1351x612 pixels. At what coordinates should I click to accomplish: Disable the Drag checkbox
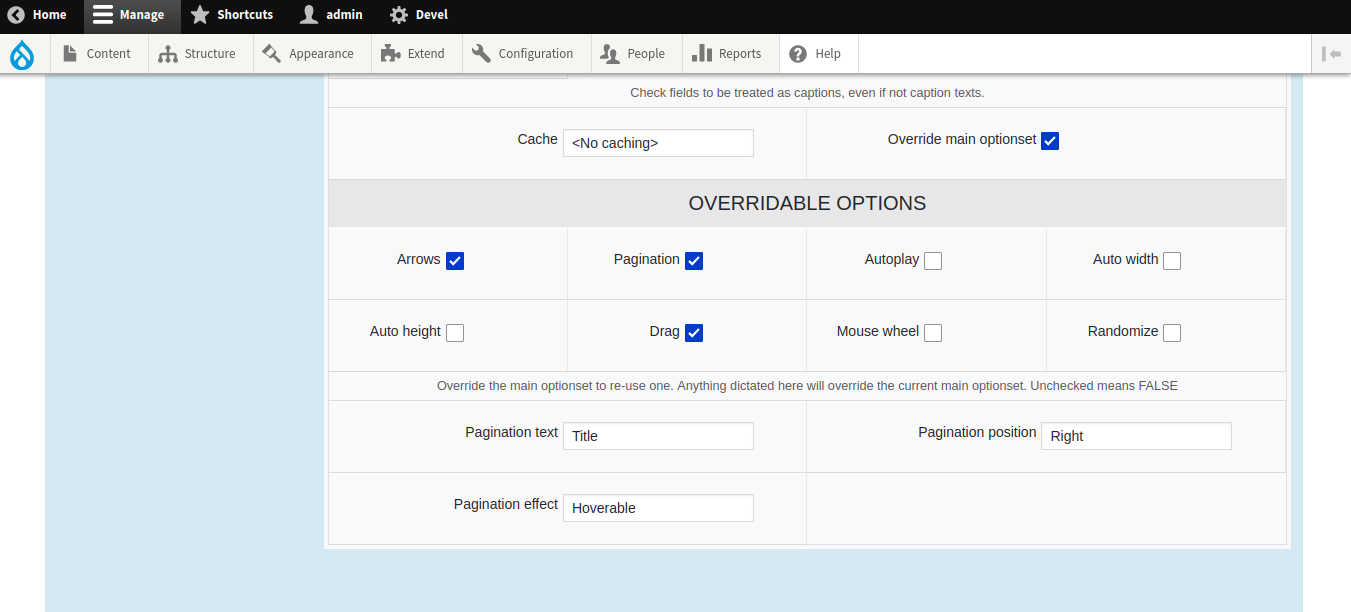pos(694,333)
